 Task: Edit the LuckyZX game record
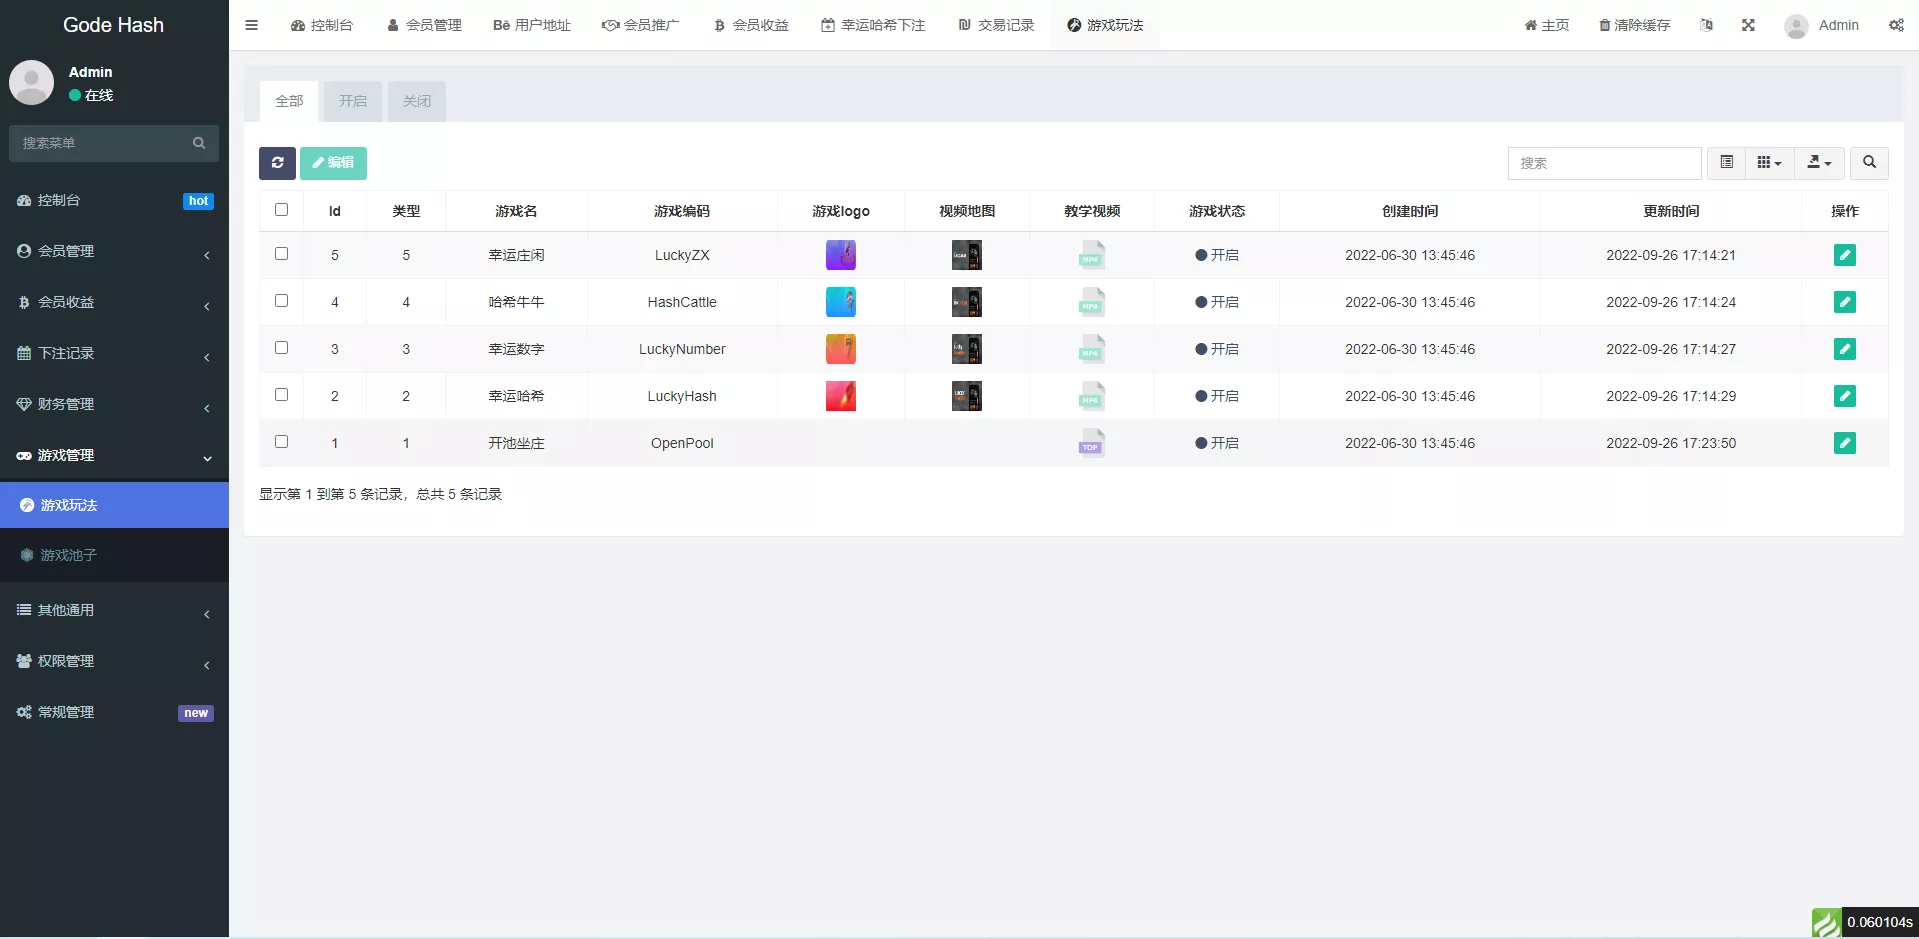coord(1845,255)
